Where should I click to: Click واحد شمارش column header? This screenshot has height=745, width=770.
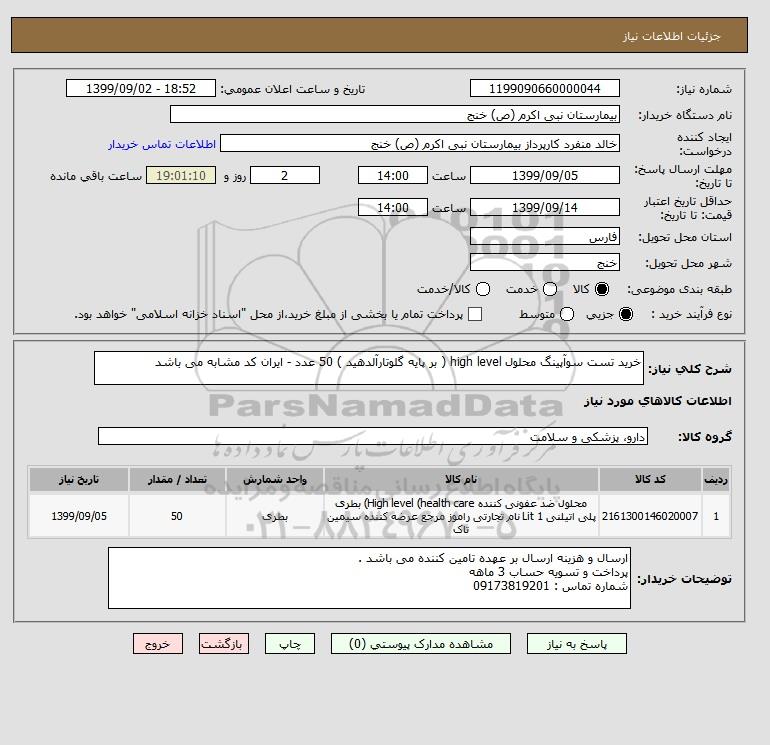click(275, 479)
